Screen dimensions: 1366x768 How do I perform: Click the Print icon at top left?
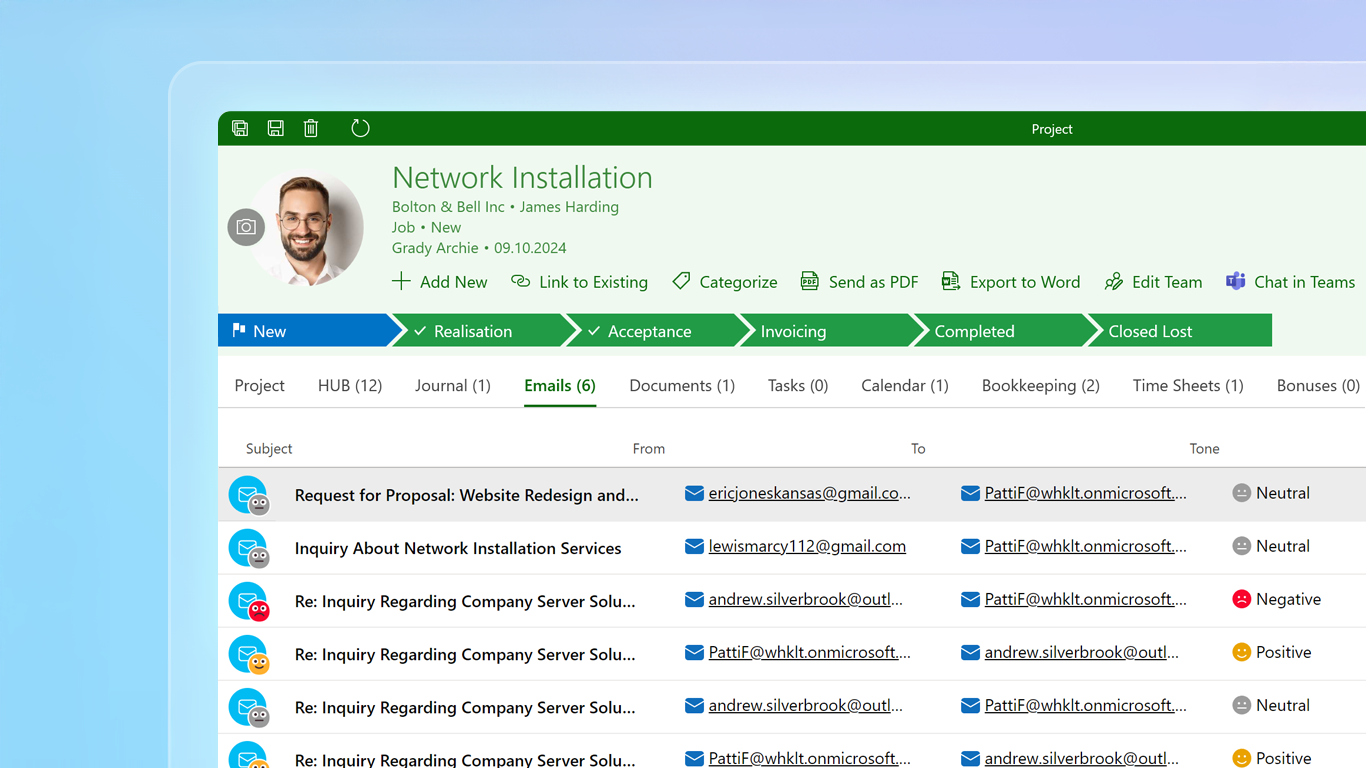point(240,128)
